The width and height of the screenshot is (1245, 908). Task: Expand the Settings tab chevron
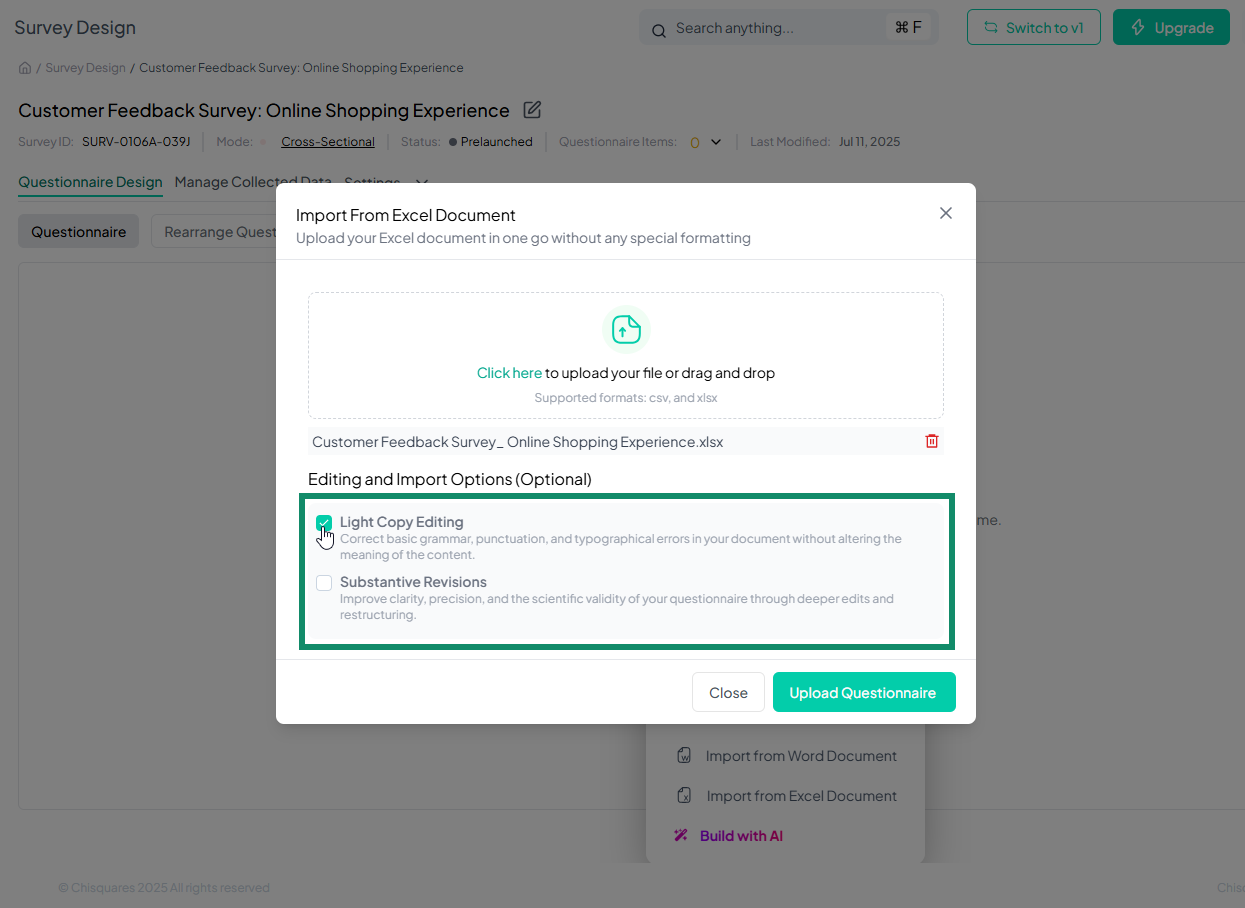[421, 182]
